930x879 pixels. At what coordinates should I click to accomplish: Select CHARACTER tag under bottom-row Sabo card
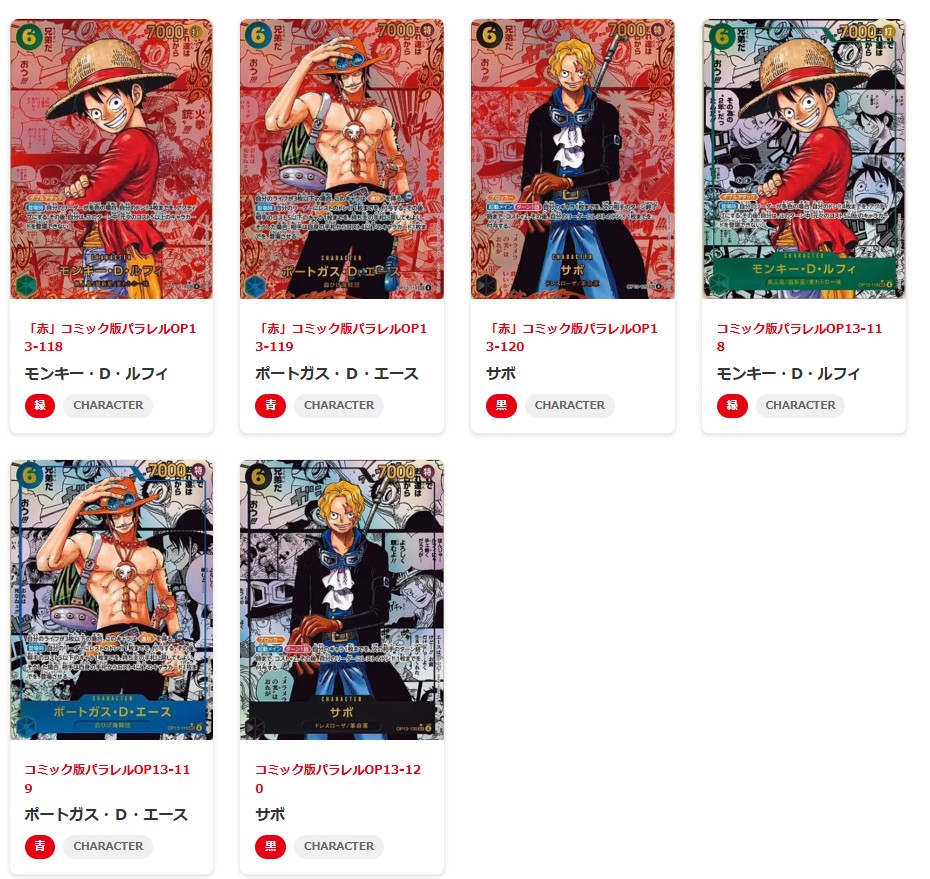339,846
